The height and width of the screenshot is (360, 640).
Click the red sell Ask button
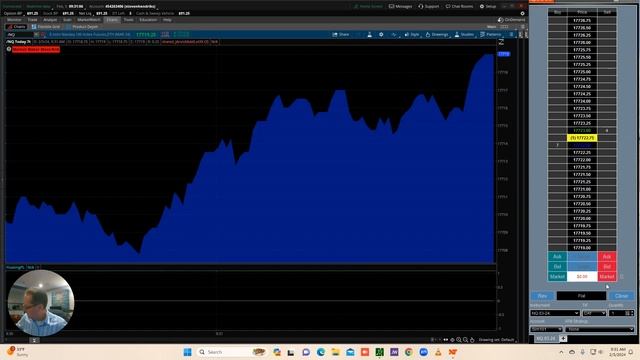tap(607, 257)
